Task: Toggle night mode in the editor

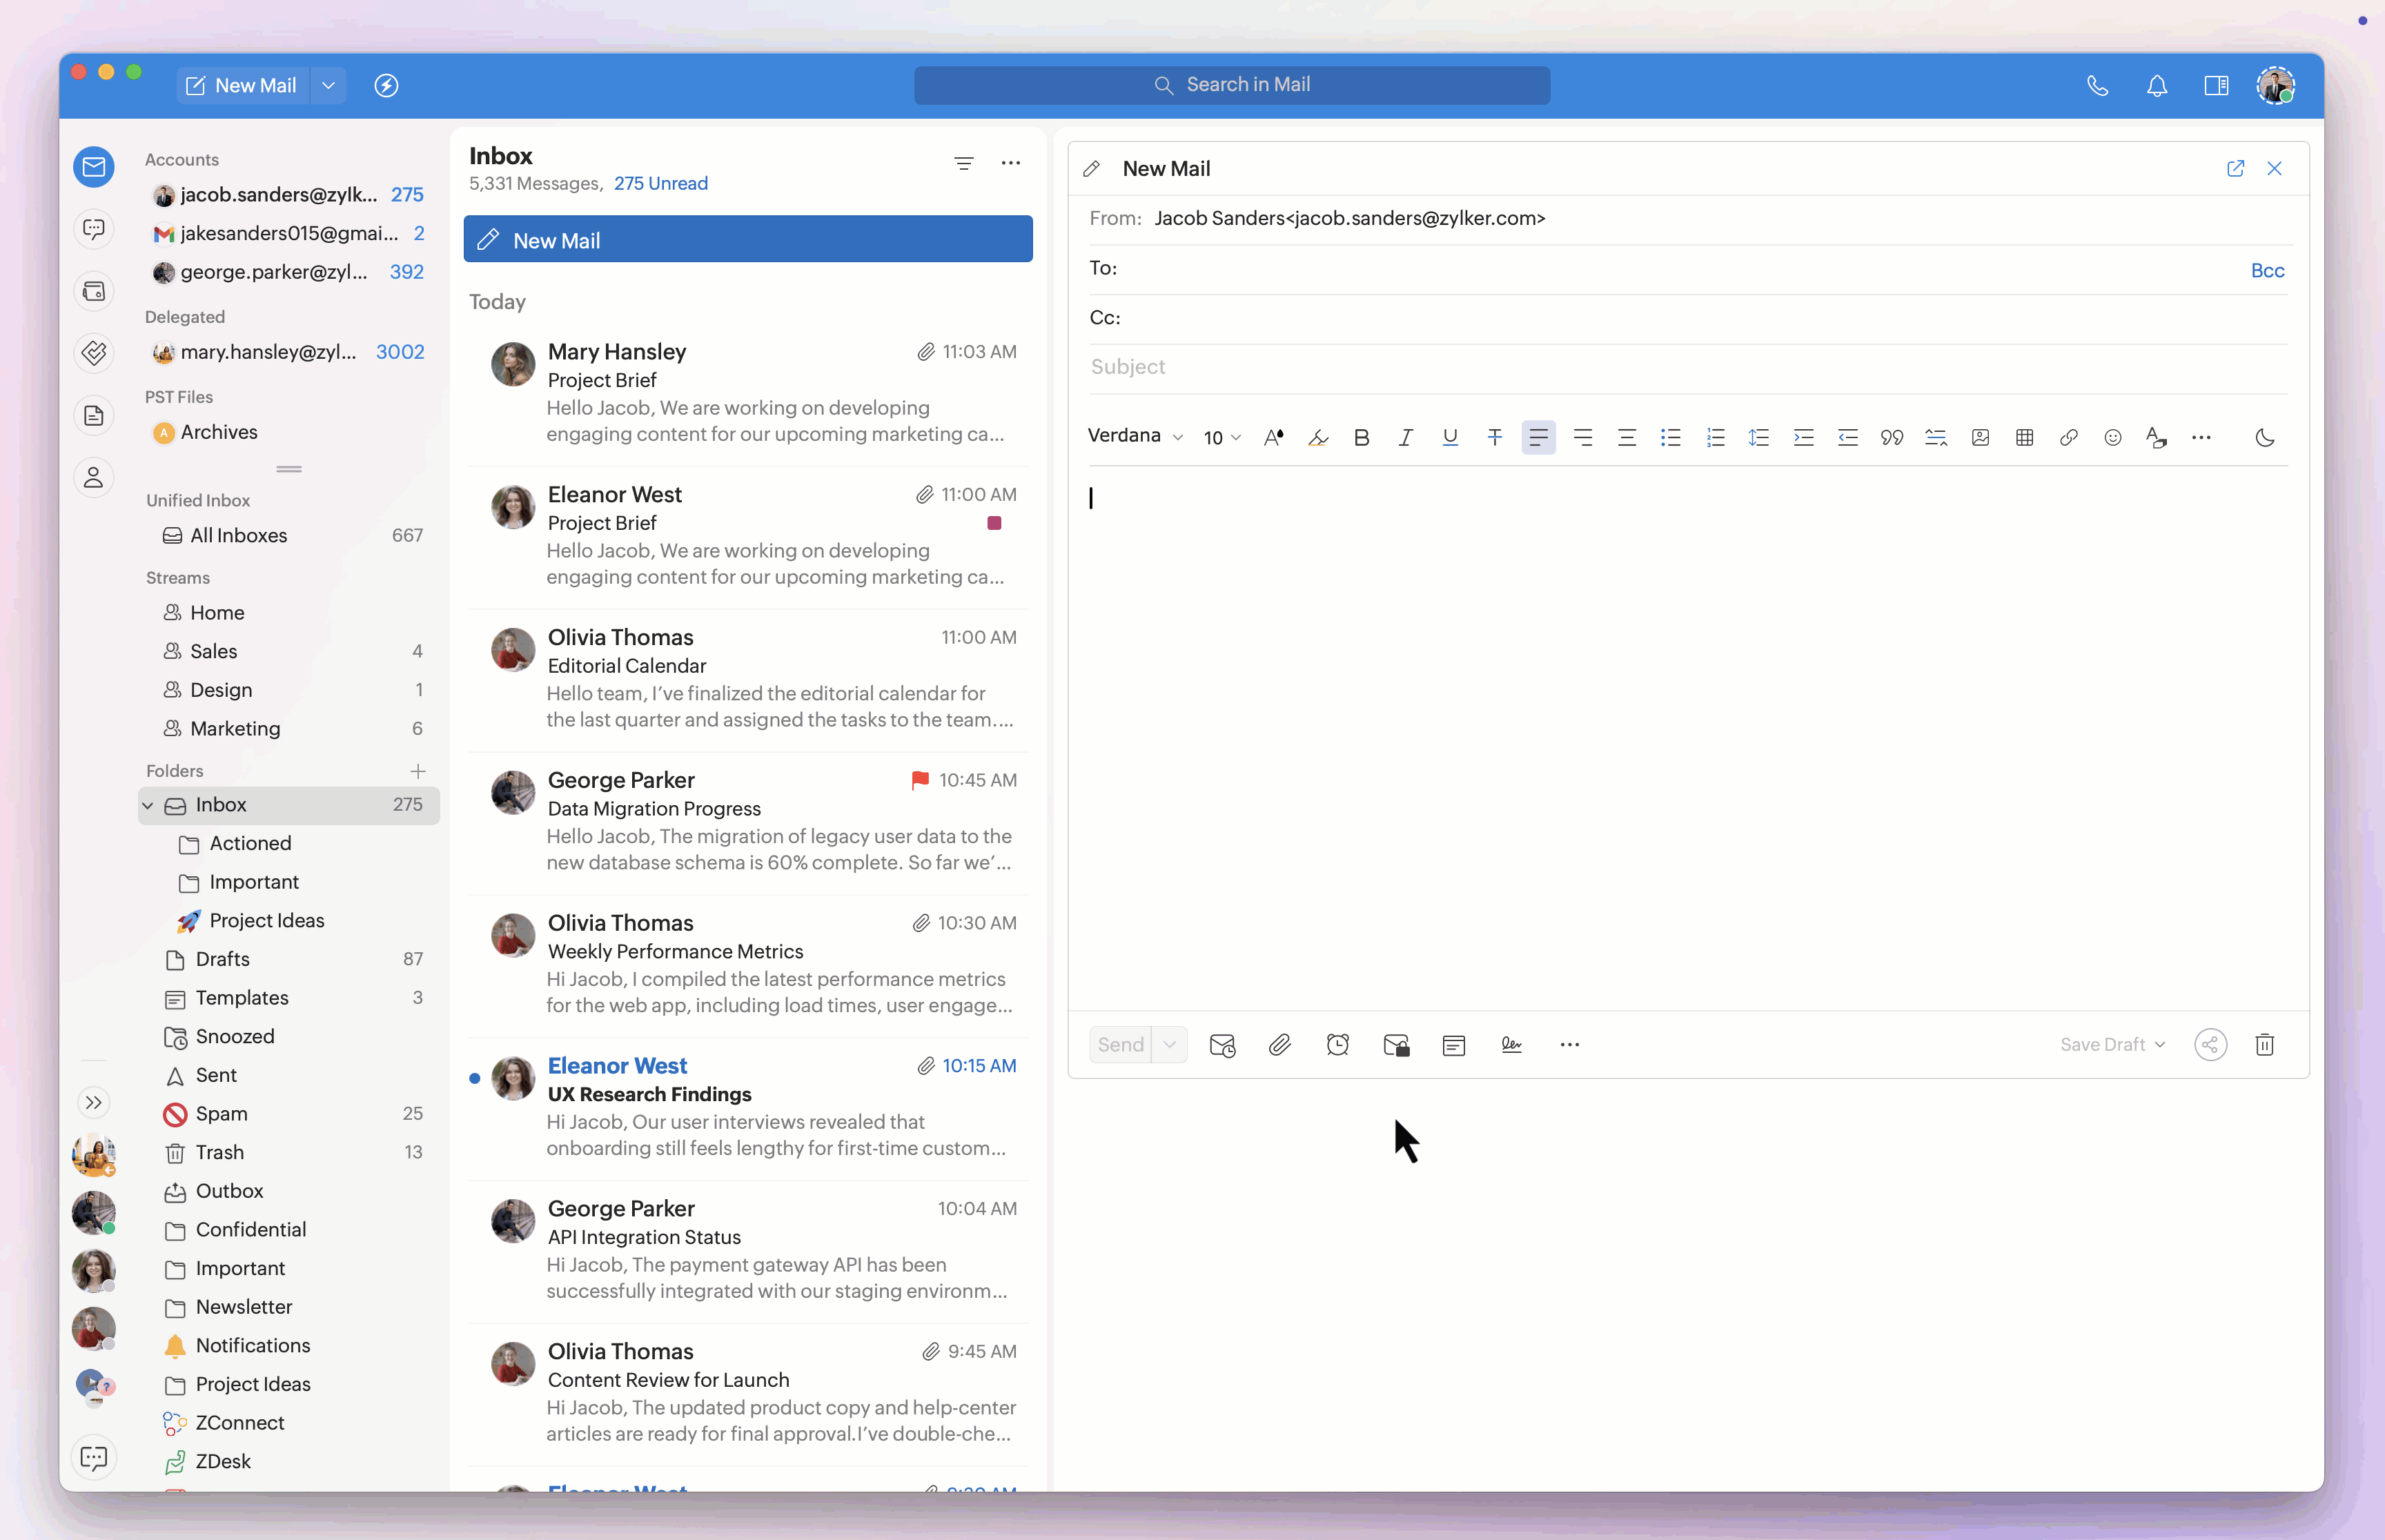Action: click(x=2264, y=437)
